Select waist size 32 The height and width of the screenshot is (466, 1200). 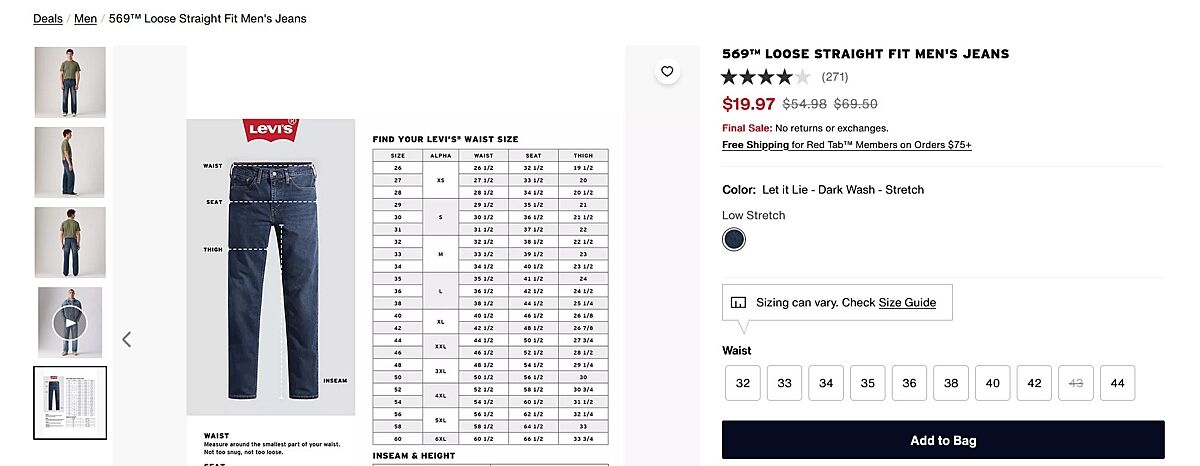coord(743,383)
